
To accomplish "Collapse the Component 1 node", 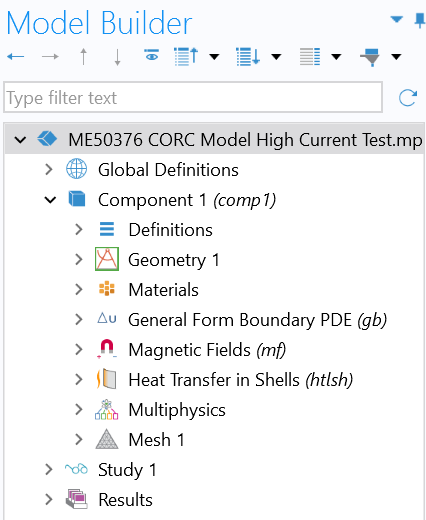I will 50,200.
